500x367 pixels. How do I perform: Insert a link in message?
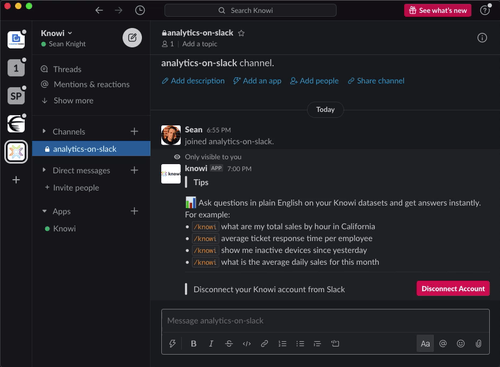click(x=264, y=344)
